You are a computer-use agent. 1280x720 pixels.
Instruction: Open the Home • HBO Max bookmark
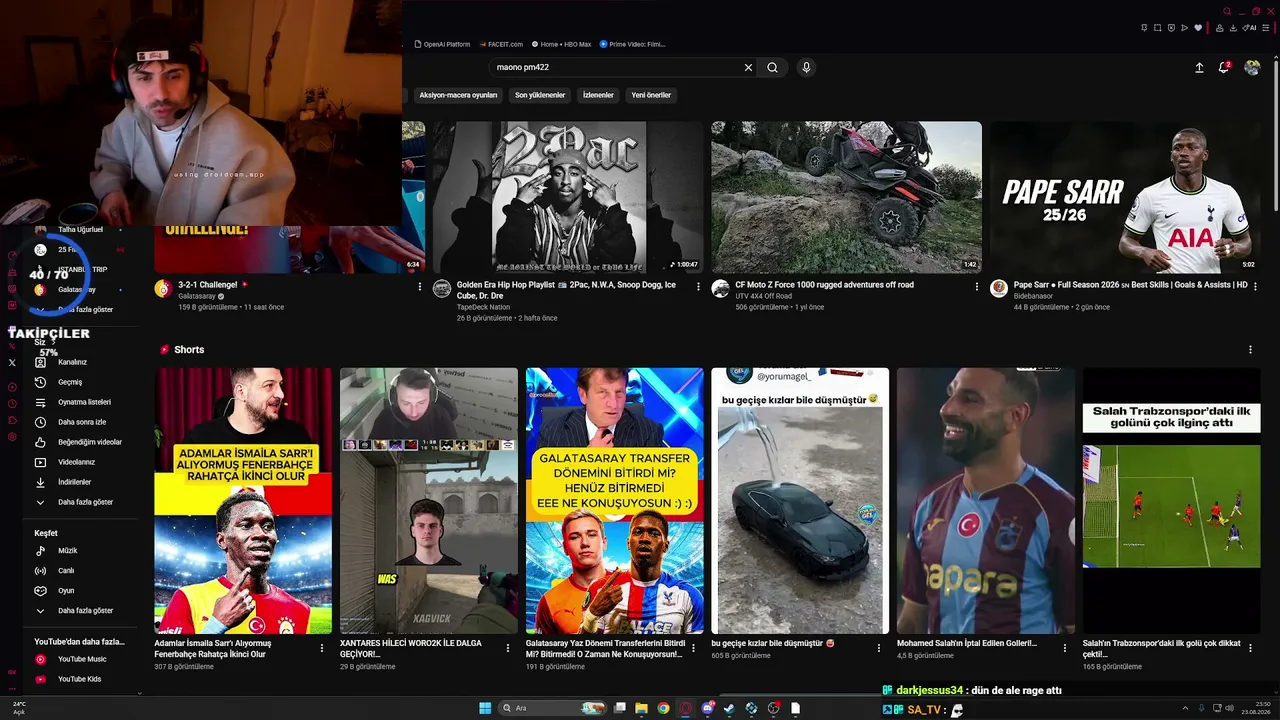click(x=562, y=44)
